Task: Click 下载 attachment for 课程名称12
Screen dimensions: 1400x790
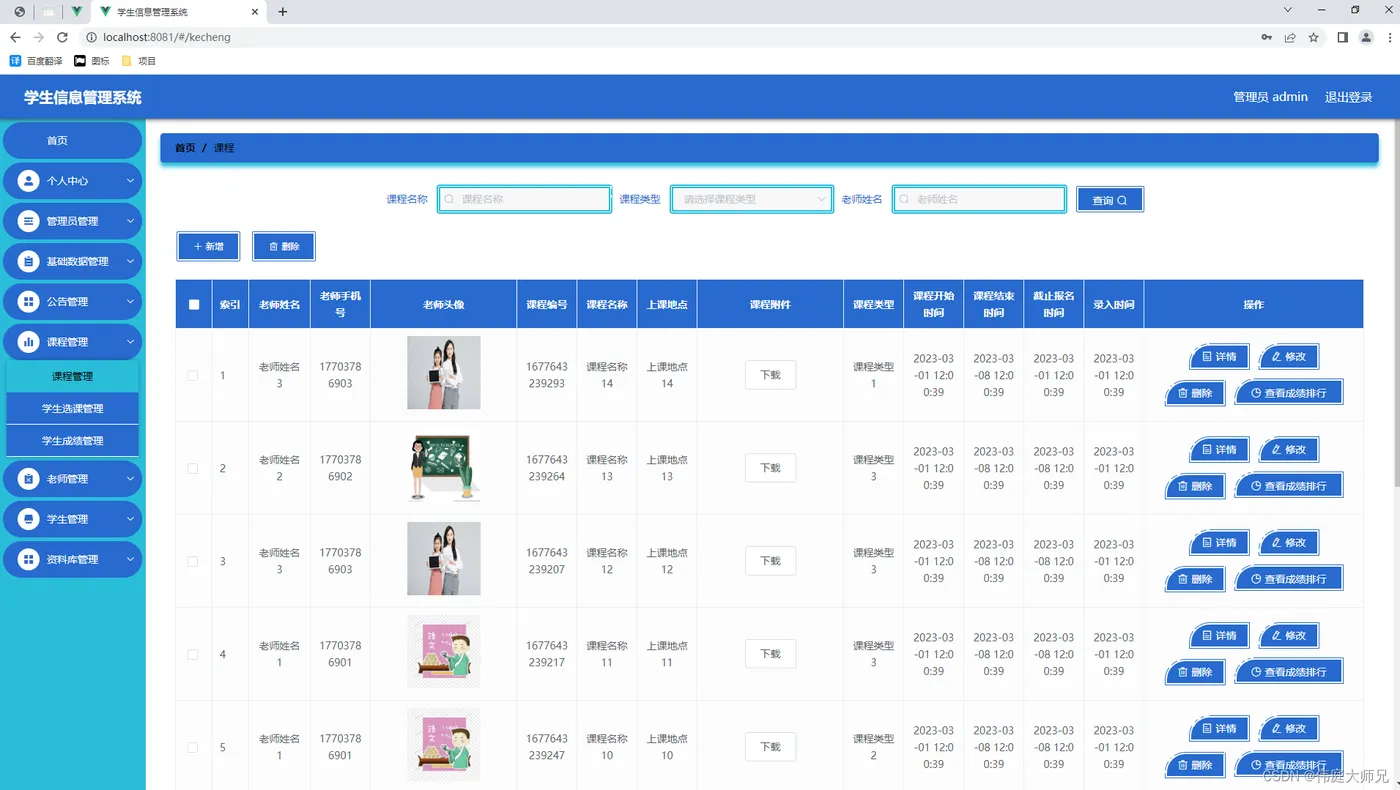Action: pos(770,561)
